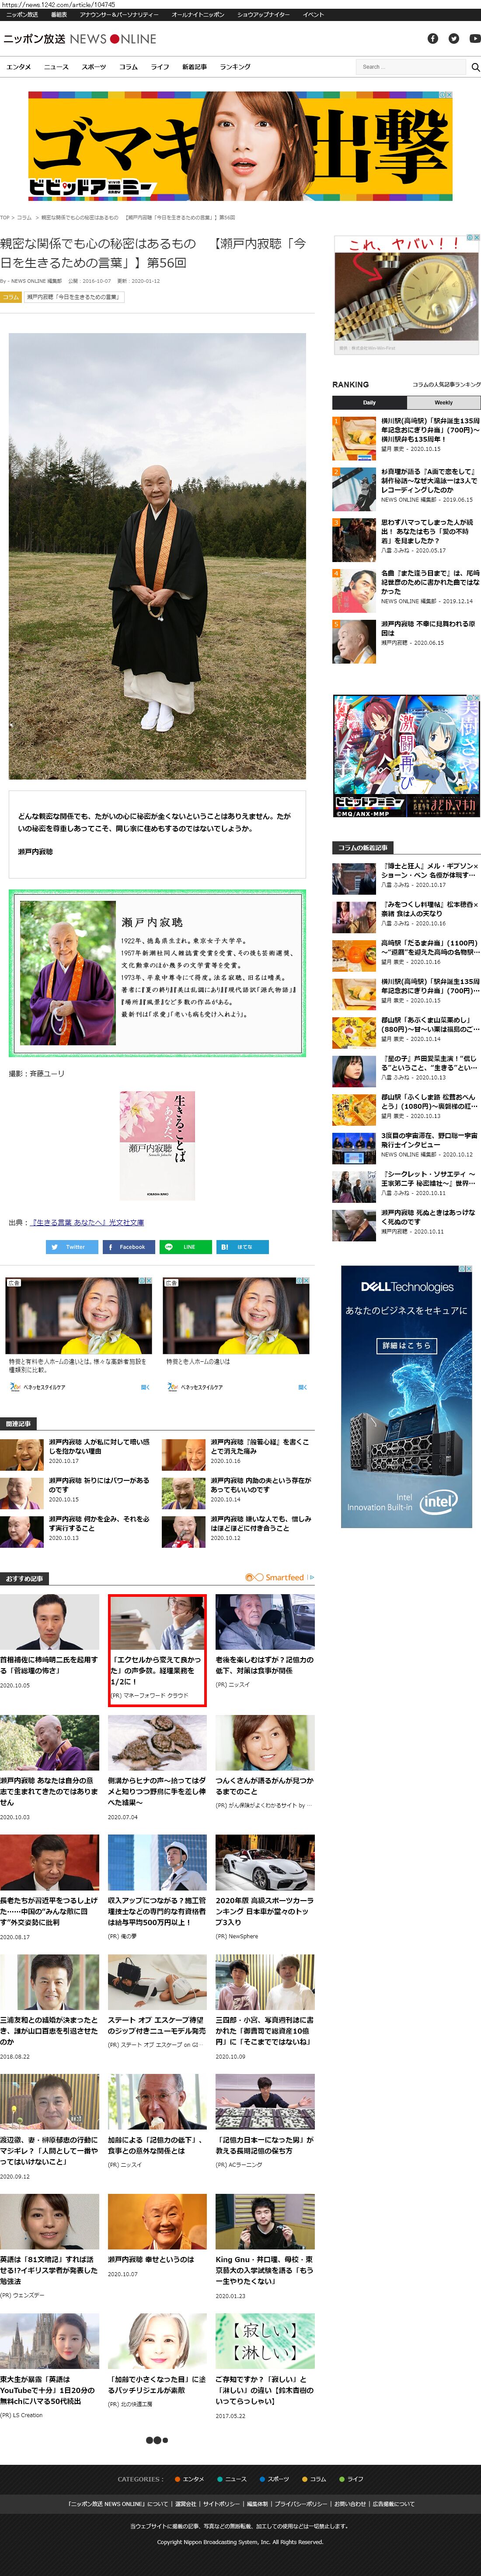This screenshot has width=481, height=2576.
Task: Click the orange コラム category tag
Action: 11,297
